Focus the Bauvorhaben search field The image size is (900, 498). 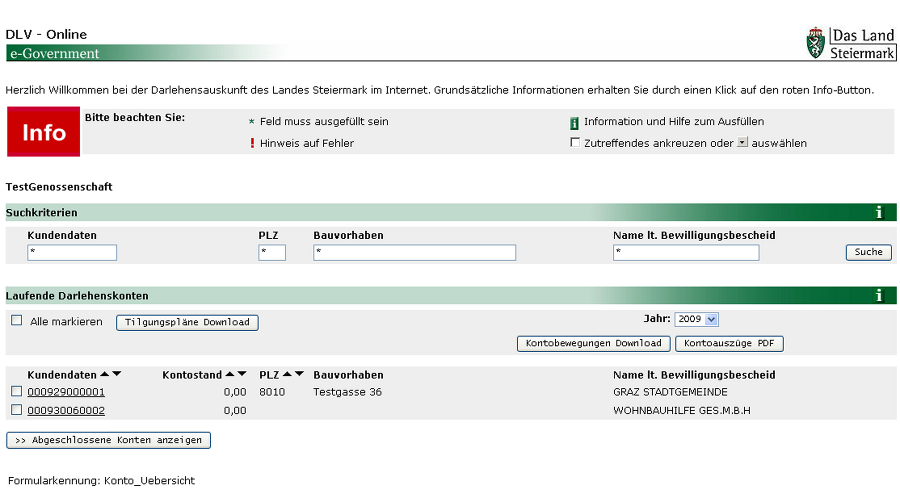[414, 252]
